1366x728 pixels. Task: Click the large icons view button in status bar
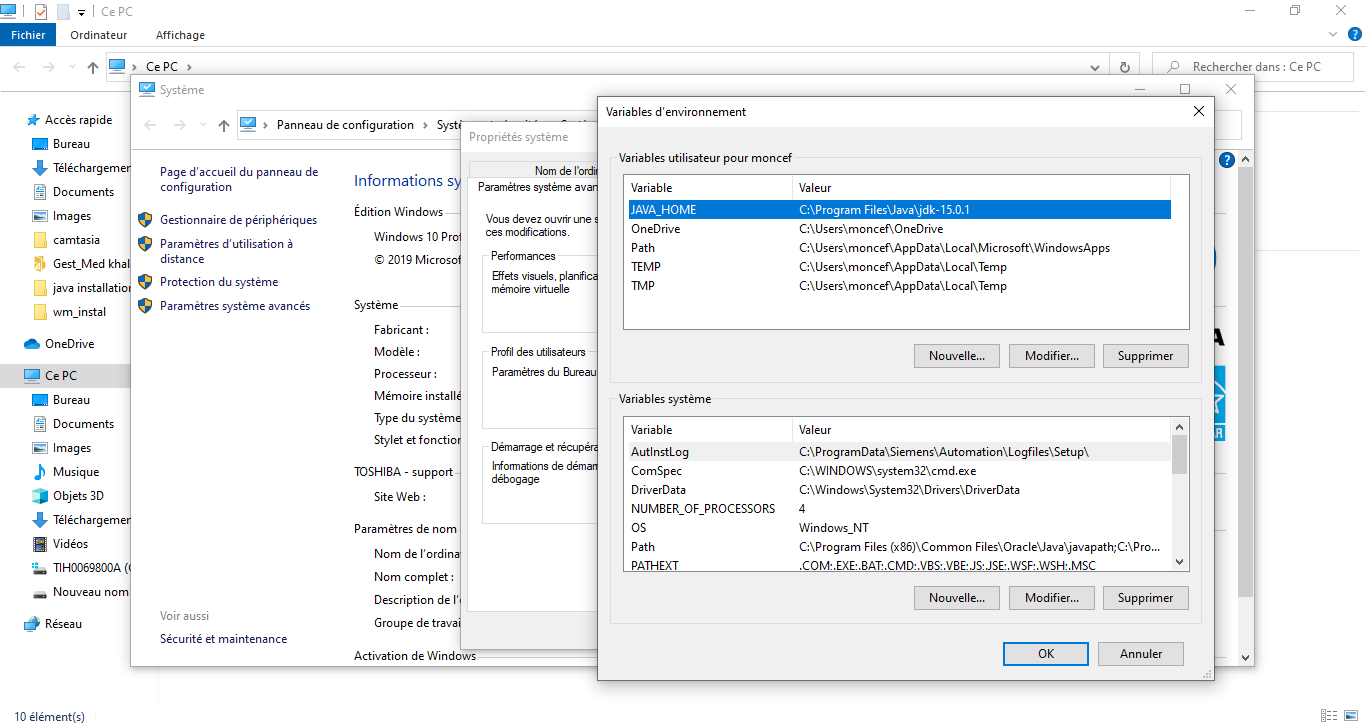click(x=1349, y=716)
